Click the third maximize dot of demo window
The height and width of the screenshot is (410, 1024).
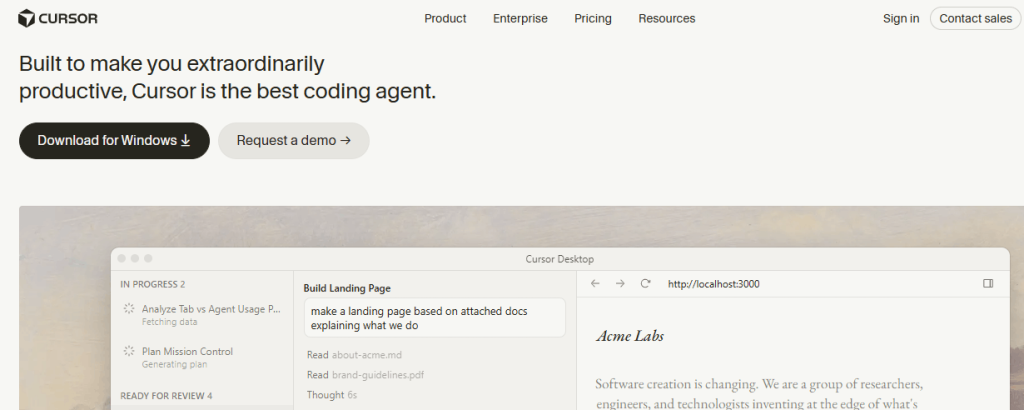148,259
